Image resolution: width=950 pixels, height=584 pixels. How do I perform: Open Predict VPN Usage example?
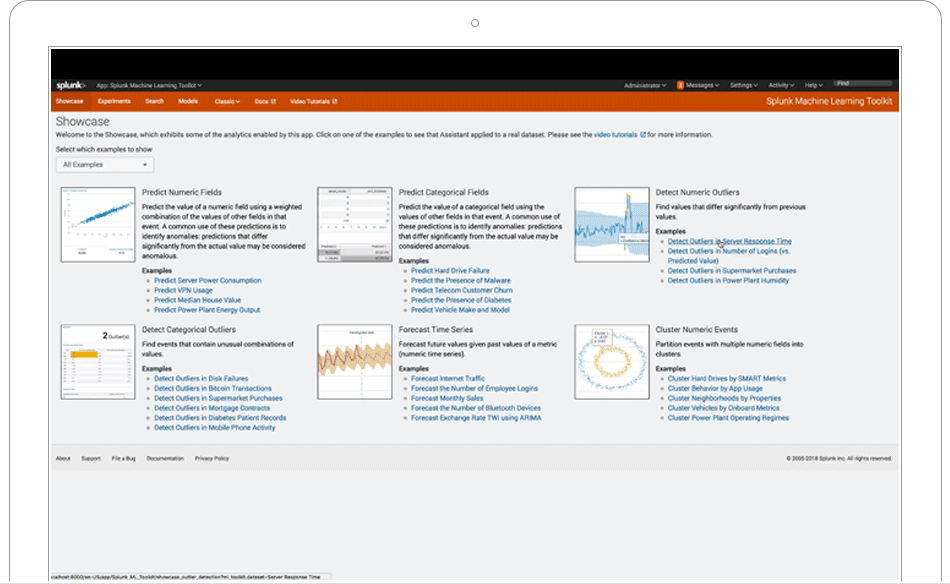[183, 290]
